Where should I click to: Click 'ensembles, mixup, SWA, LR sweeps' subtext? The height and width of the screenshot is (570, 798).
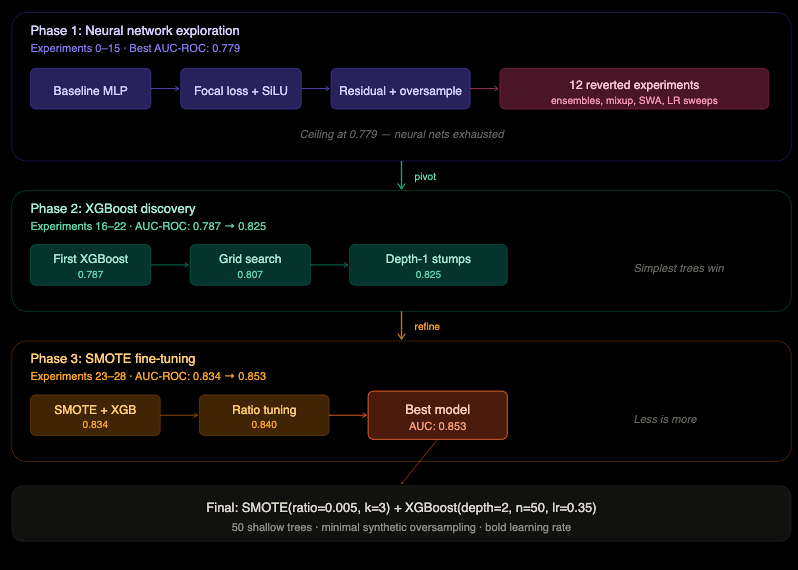tap(634, 101)
